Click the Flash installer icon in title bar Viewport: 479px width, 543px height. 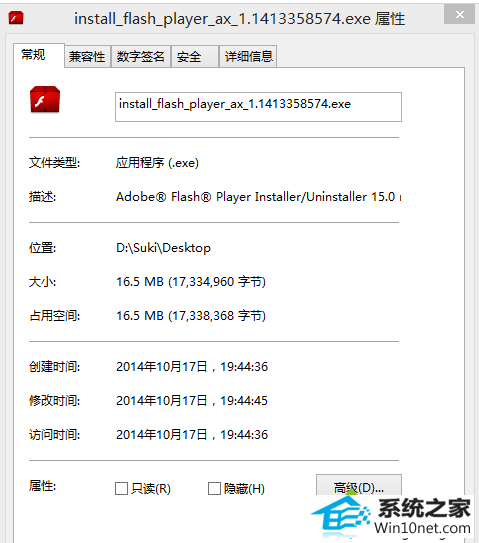[x=16, y=18]
